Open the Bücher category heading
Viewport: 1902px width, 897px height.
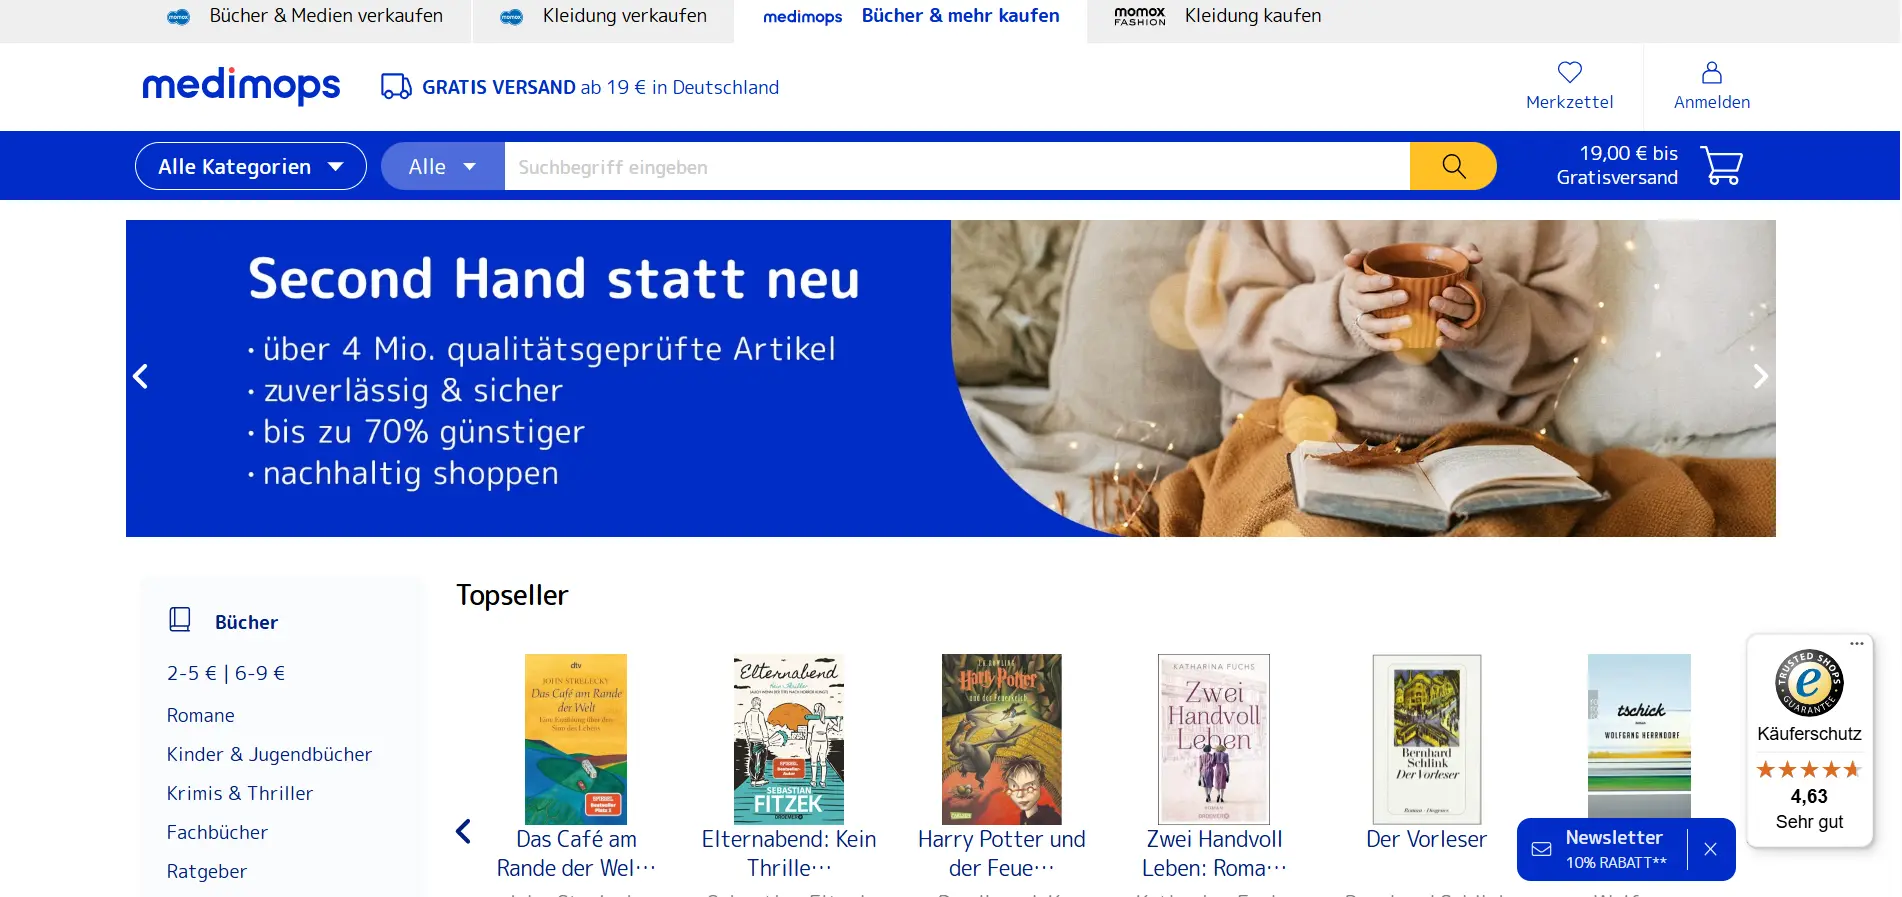click(246, 622)
